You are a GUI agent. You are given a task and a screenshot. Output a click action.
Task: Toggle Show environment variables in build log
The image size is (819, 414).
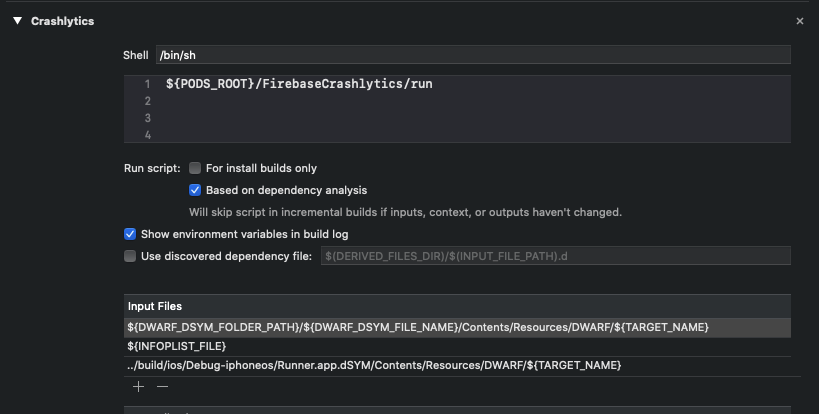click(x=130, y=234)
